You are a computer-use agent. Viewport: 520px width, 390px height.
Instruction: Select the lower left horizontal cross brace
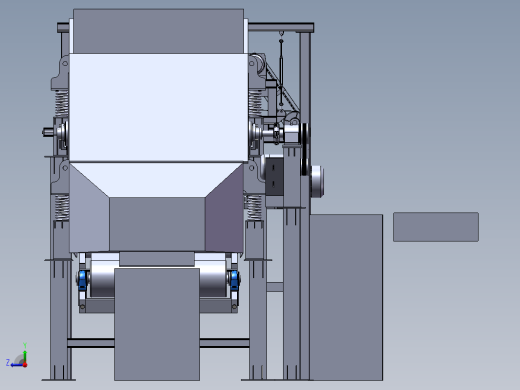coord(91,343)
